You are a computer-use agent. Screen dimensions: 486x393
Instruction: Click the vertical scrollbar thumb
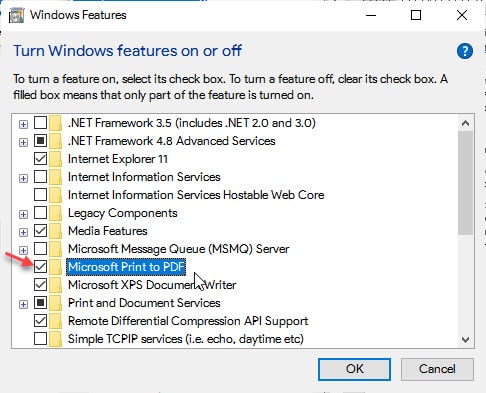point(465,183)
